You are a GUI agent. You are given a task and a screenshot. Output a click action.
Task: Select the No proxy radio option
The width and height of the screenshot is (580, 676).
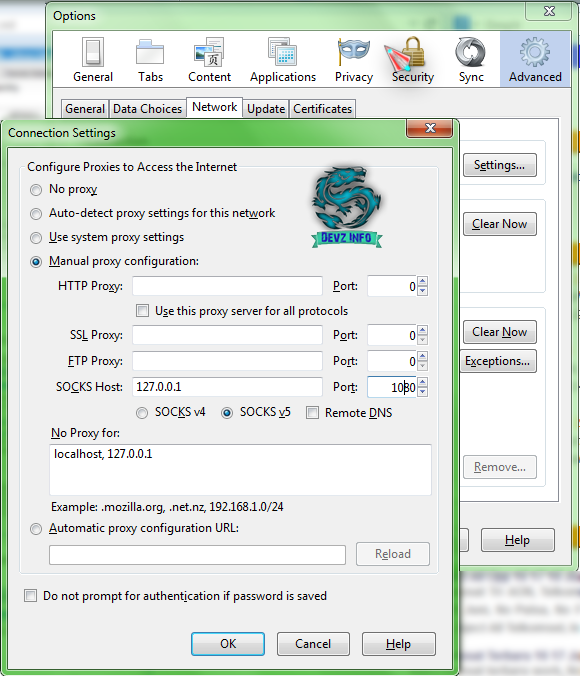(x=36, y=190)
